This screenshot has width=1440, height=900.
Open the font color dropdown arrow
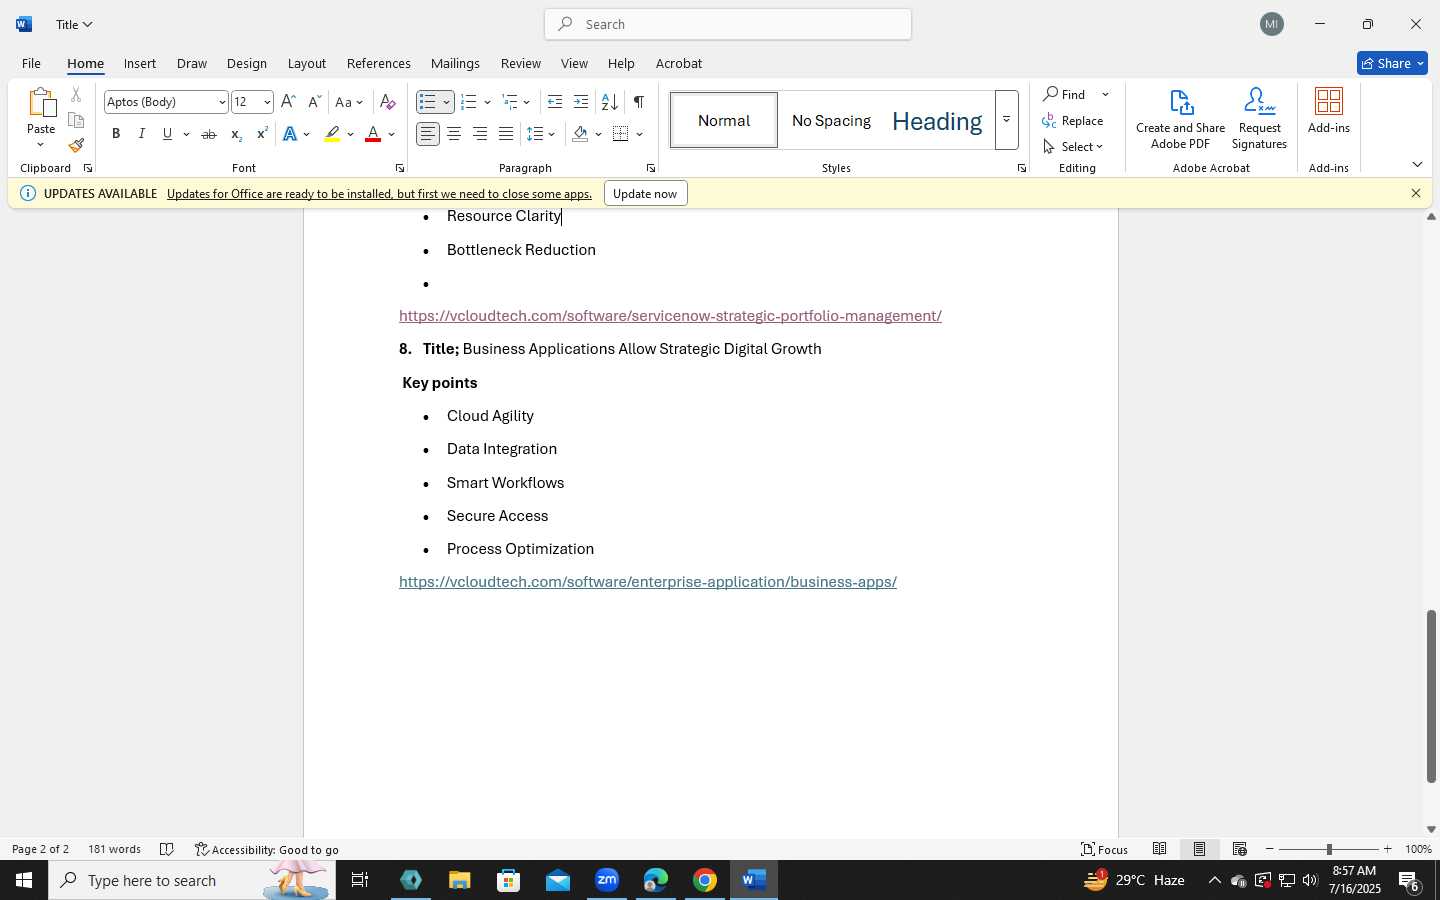point(391,134)
